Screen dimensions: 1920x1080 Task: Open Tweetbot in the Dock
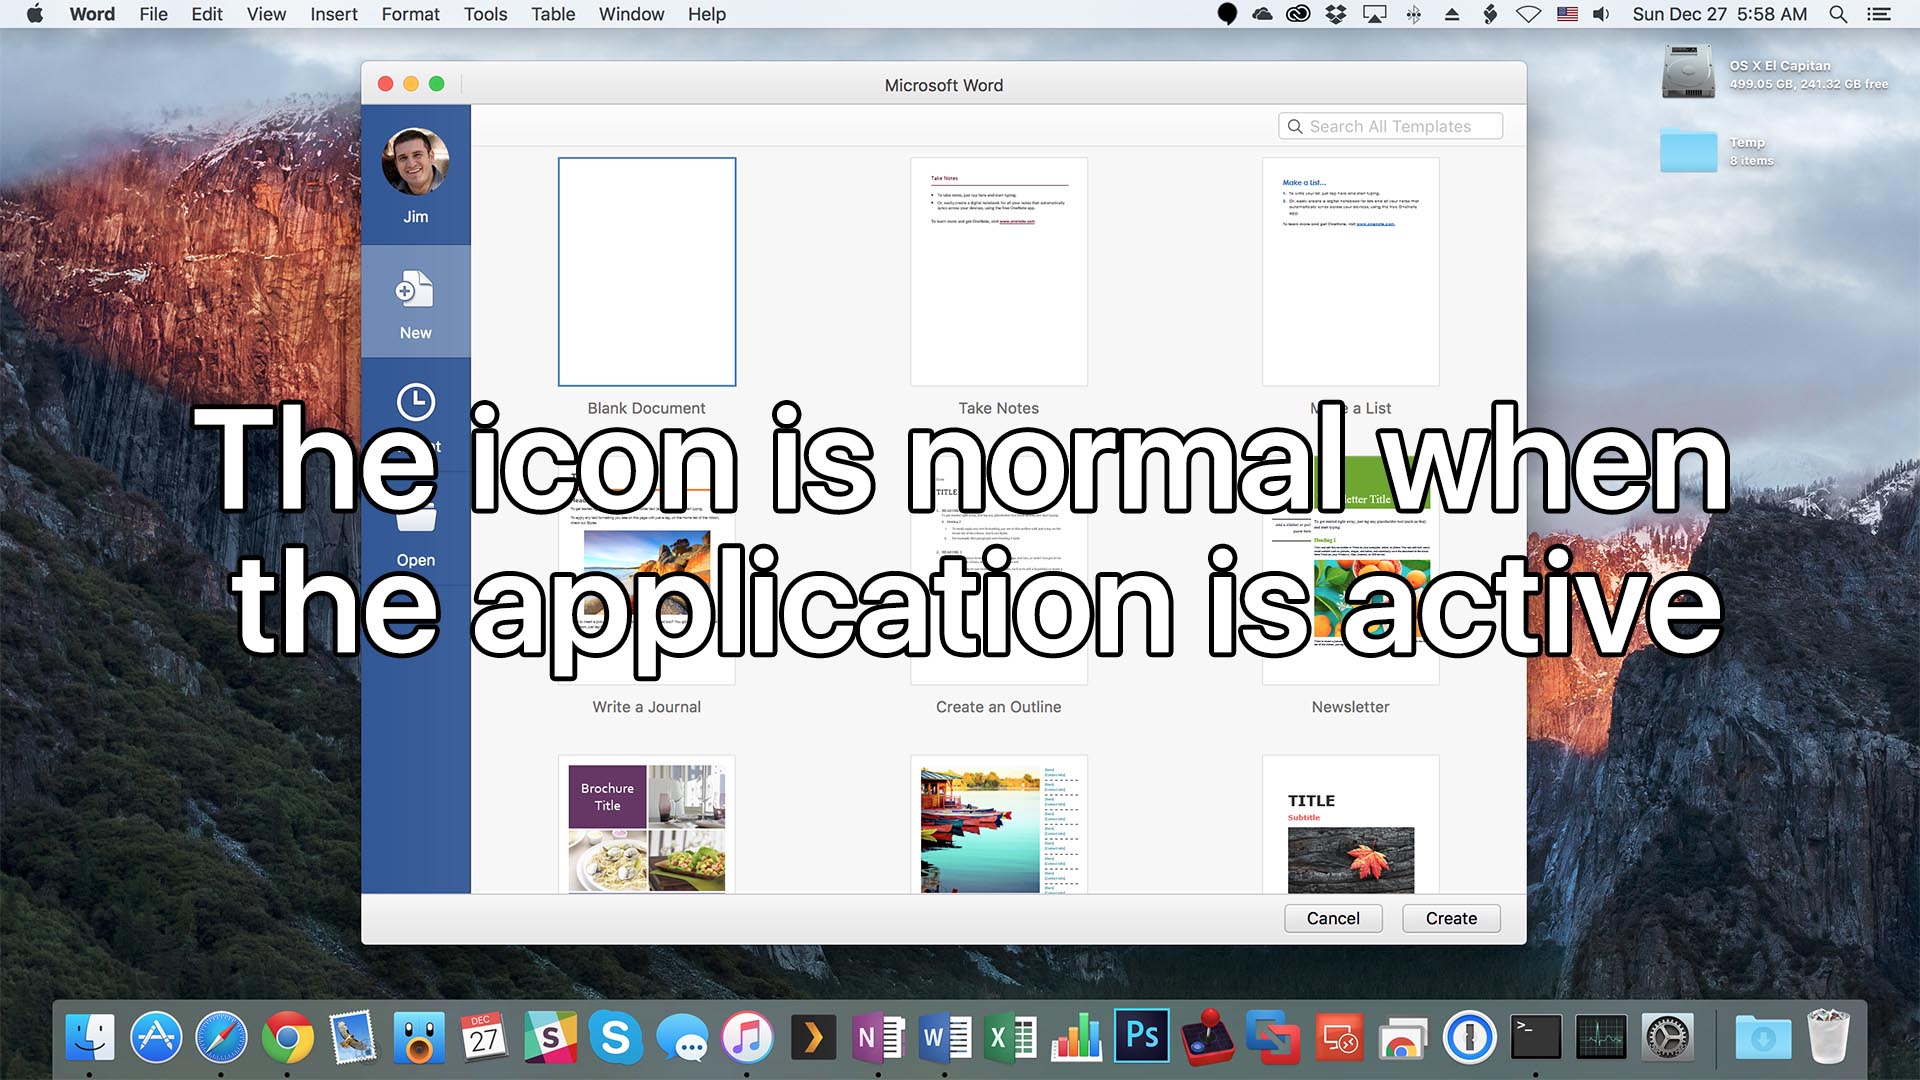tap(418, 1037)
